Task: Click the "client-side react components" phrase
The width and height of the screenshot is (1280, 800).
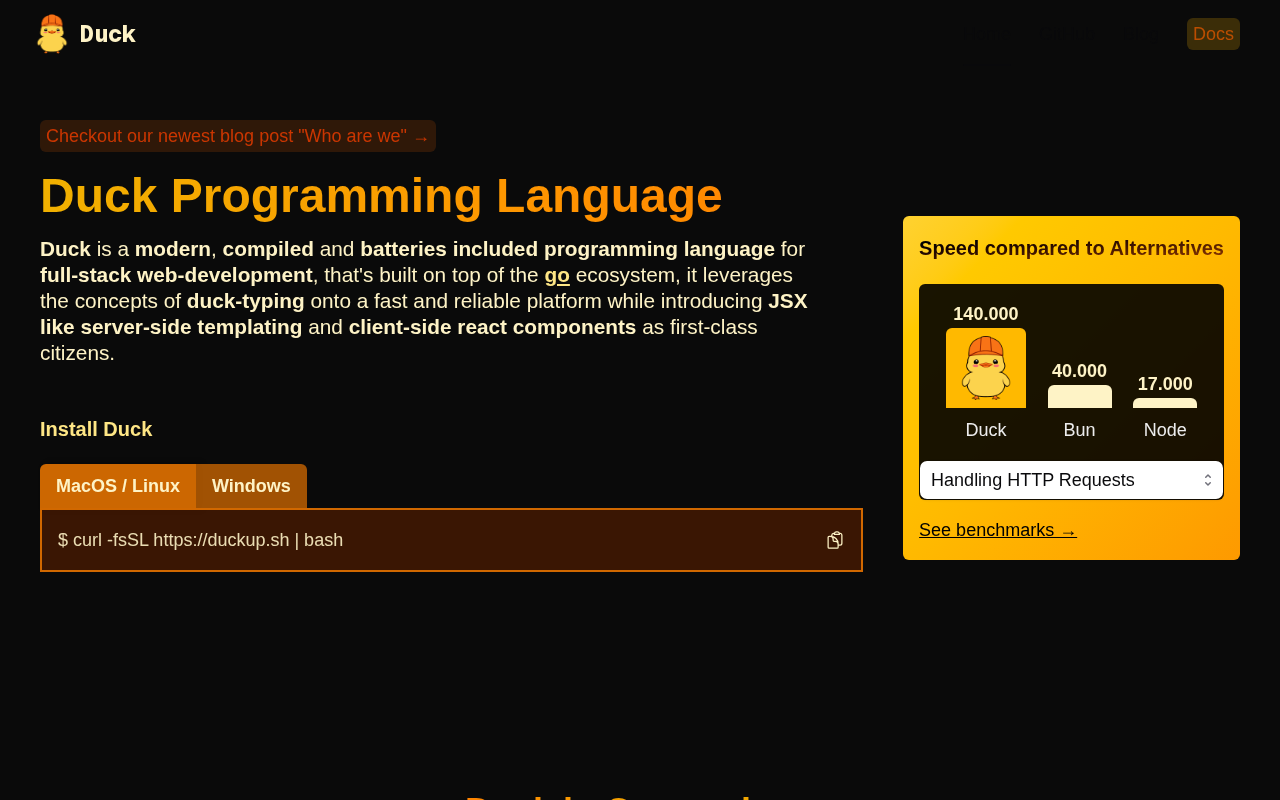Action: click(x=492, y=327)
